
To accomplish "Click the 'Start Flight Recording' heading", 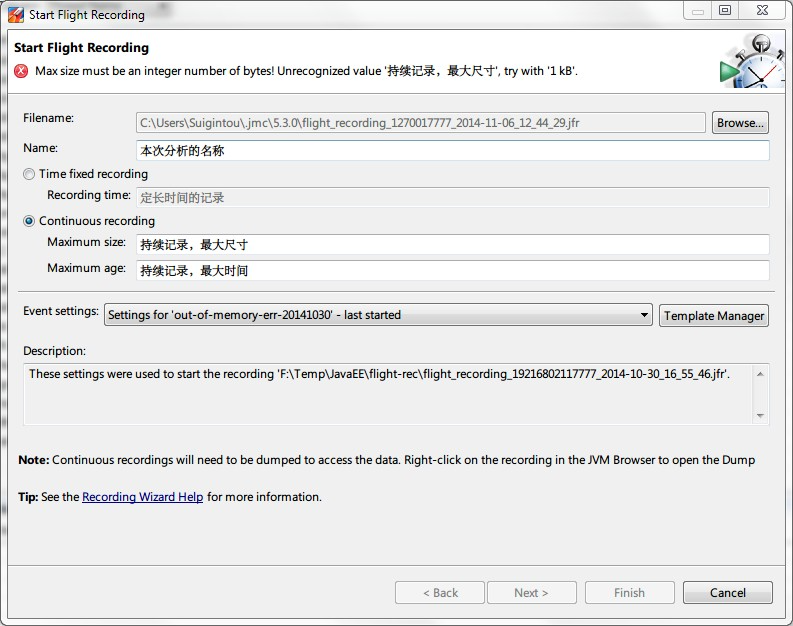I will pyautogui.click(x=81, y=48).
